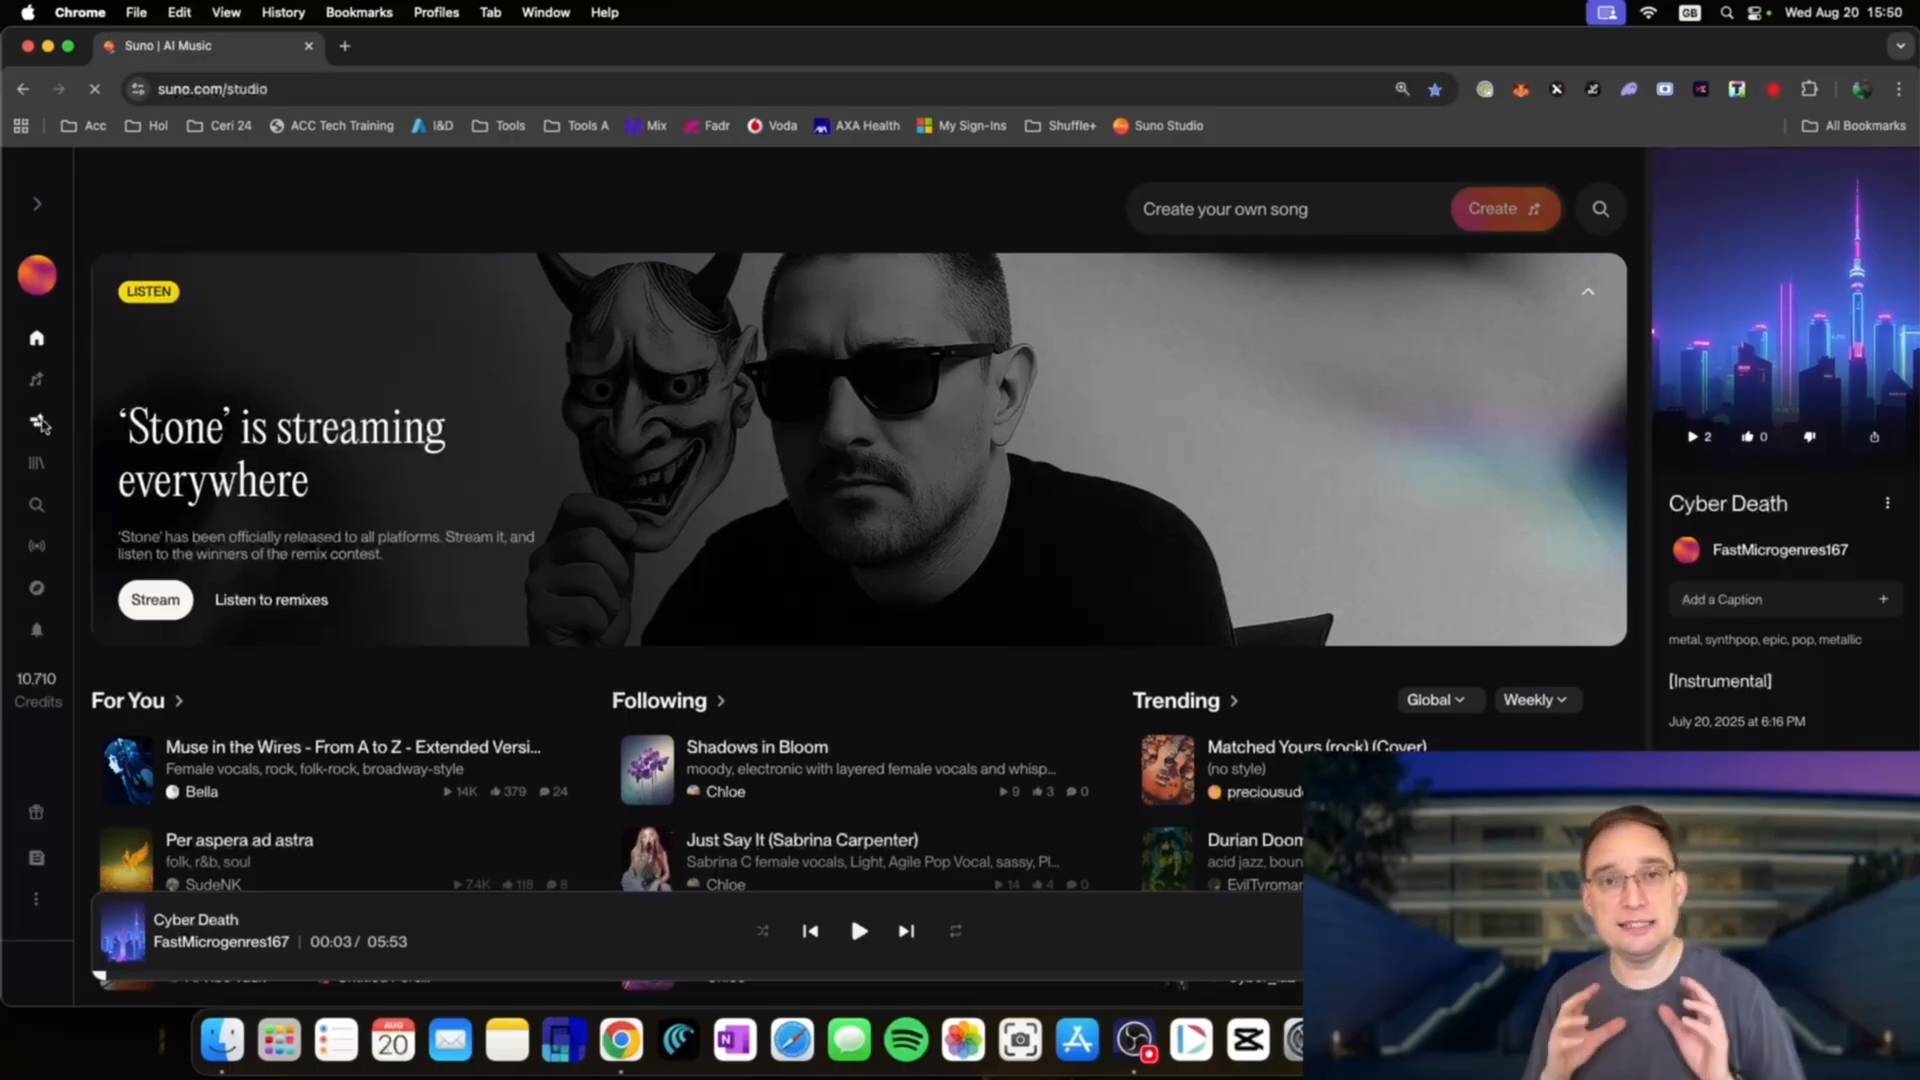Open Explore compass icon in sidebar

[x=37, y=588]
